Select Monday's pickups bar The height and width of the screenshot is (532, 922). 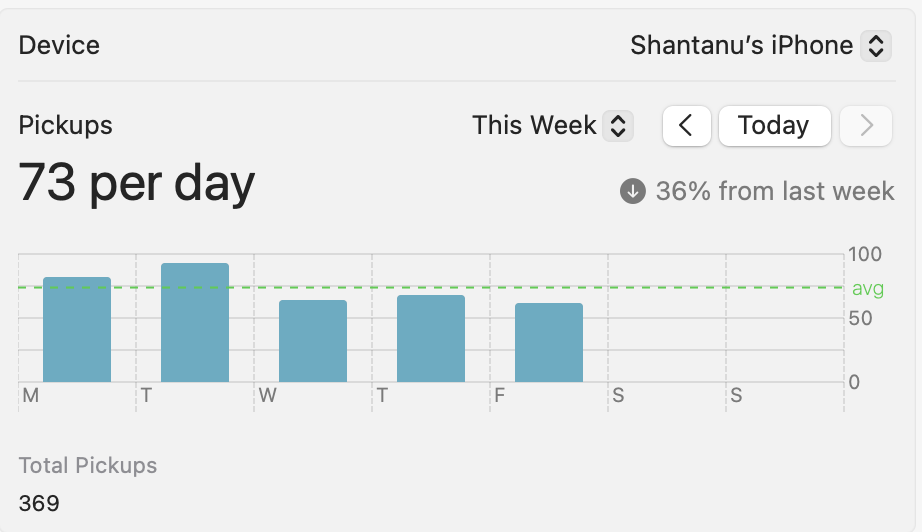click(77, 329)
